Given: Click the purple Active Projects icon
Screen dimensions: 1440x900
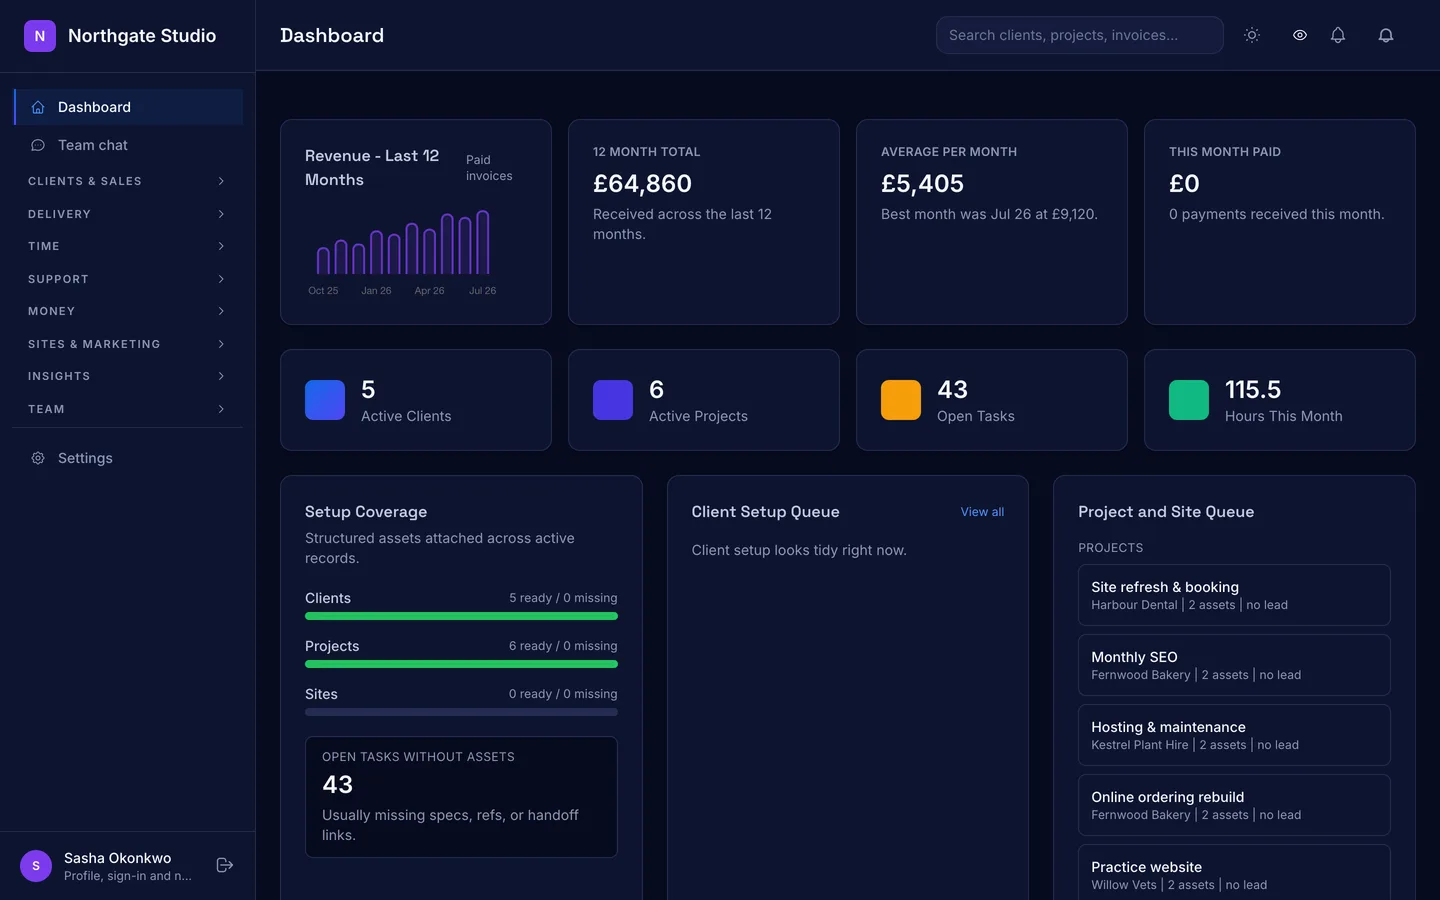Looking at the screenshot, I should point(613,400).
